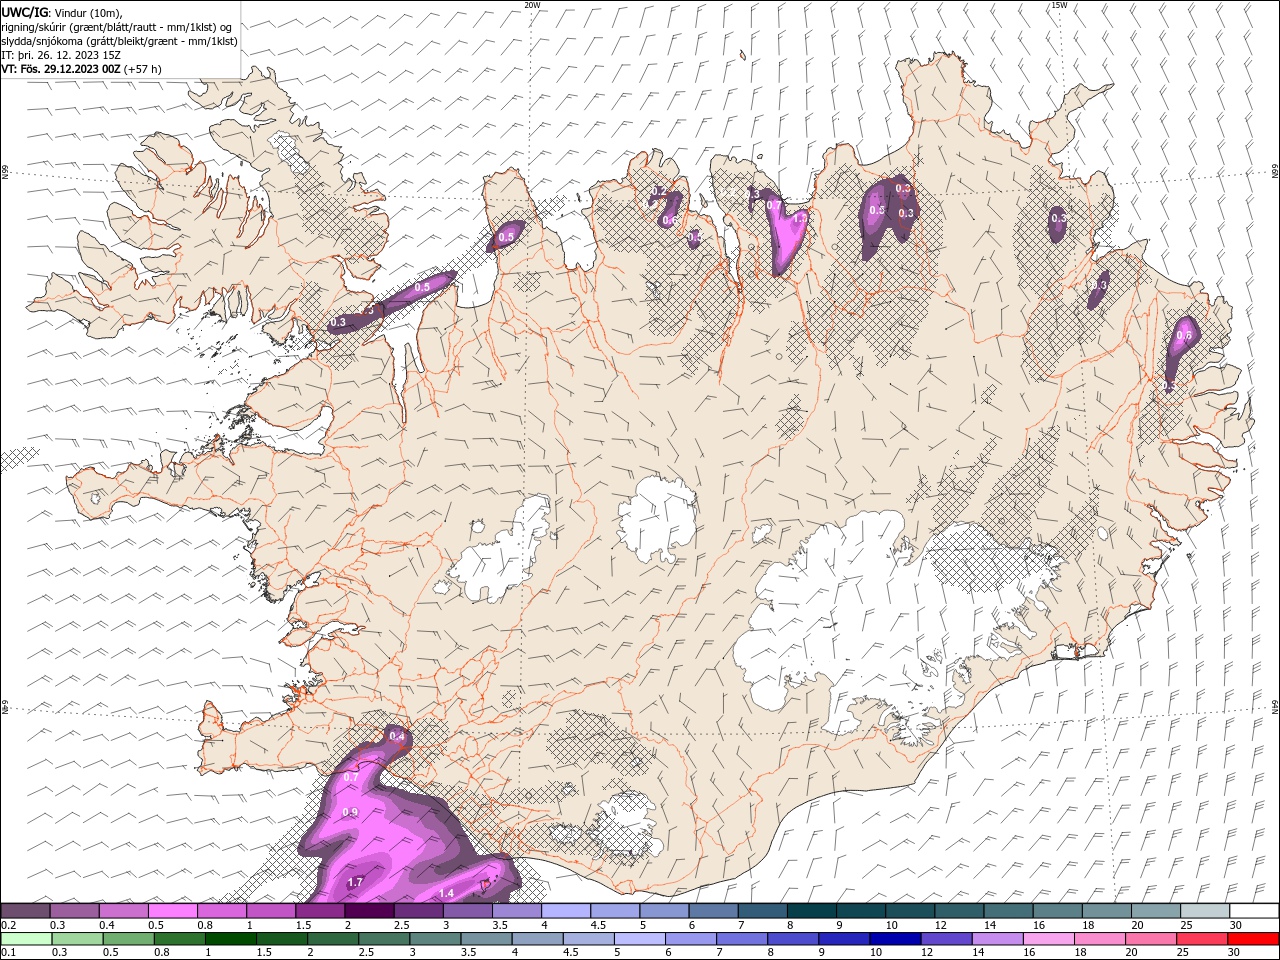Click the 0.4 value label on the southwest coast of the map

click(x=397, y=736)
